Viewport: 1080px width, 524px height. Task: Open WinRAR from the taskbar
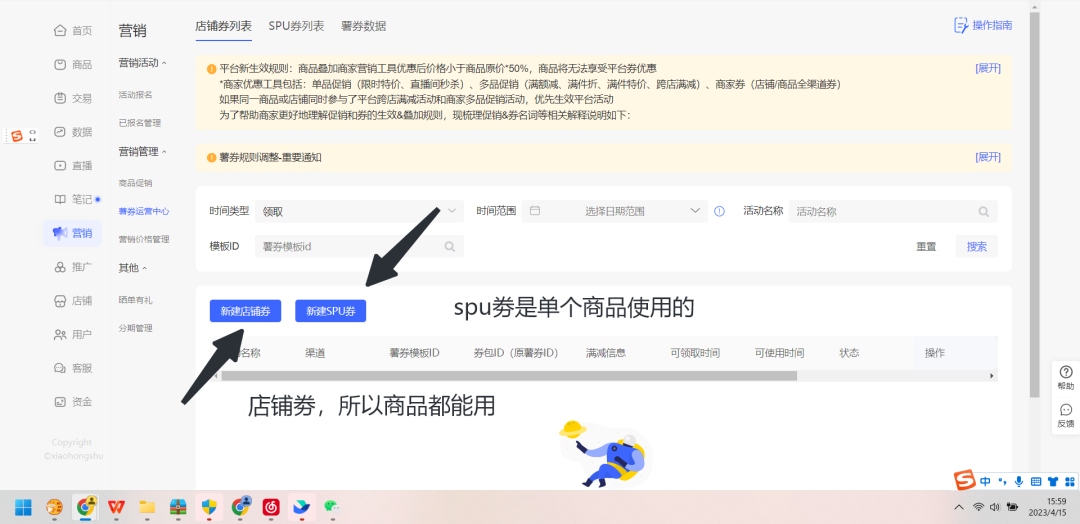point(178,507)
